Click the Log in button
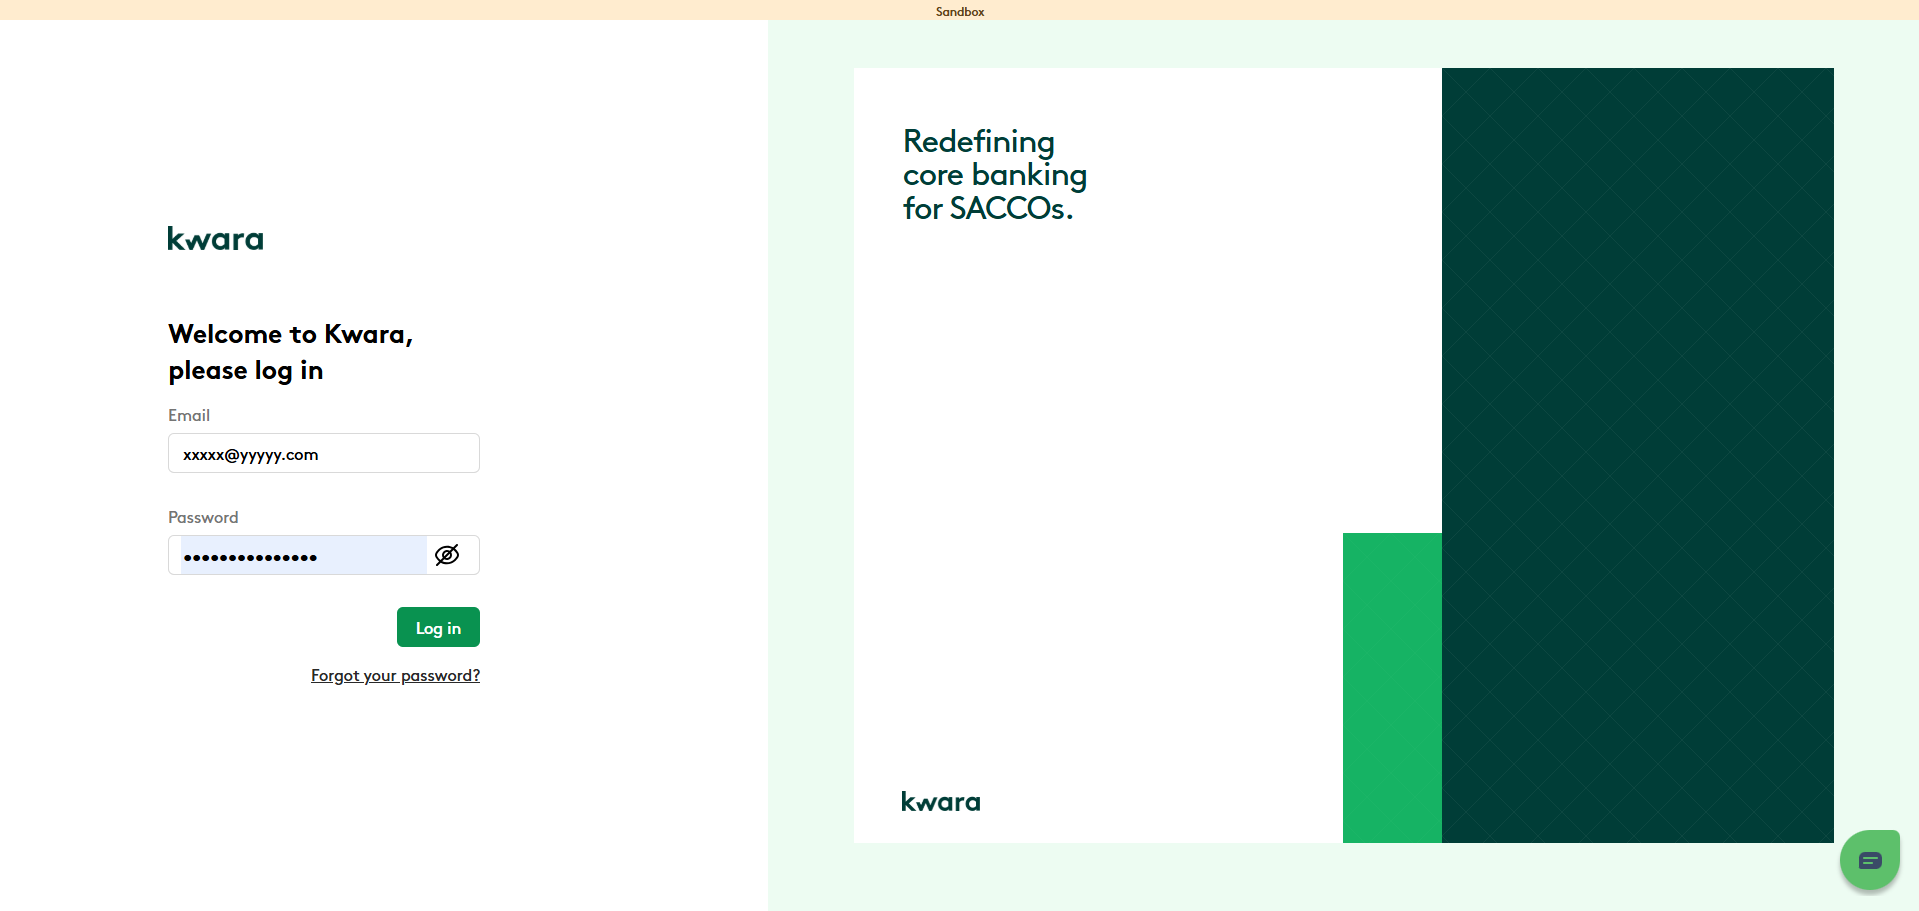This screenshot has width=1919, height=911. (438, 627)
